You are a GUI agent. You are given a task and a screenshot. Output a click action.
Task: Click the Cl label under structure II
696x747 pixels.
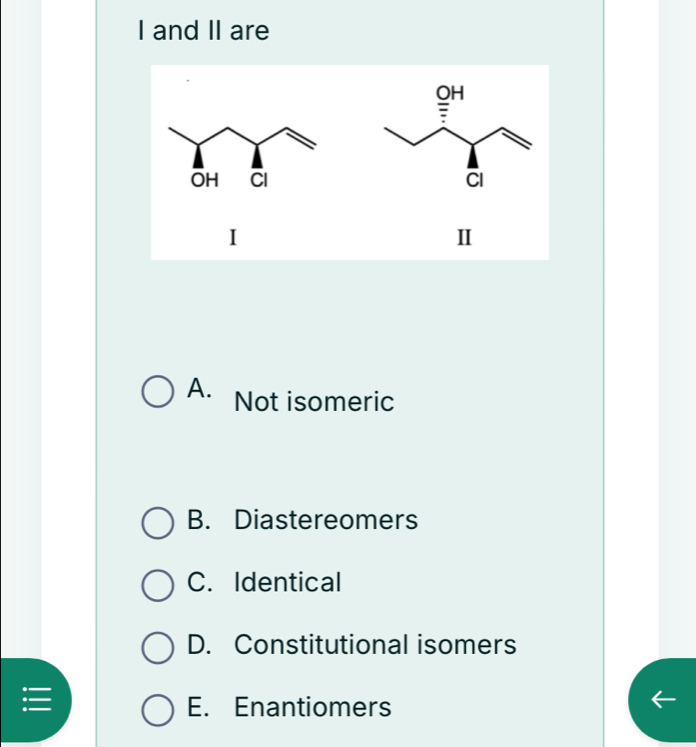pos(476,181)
